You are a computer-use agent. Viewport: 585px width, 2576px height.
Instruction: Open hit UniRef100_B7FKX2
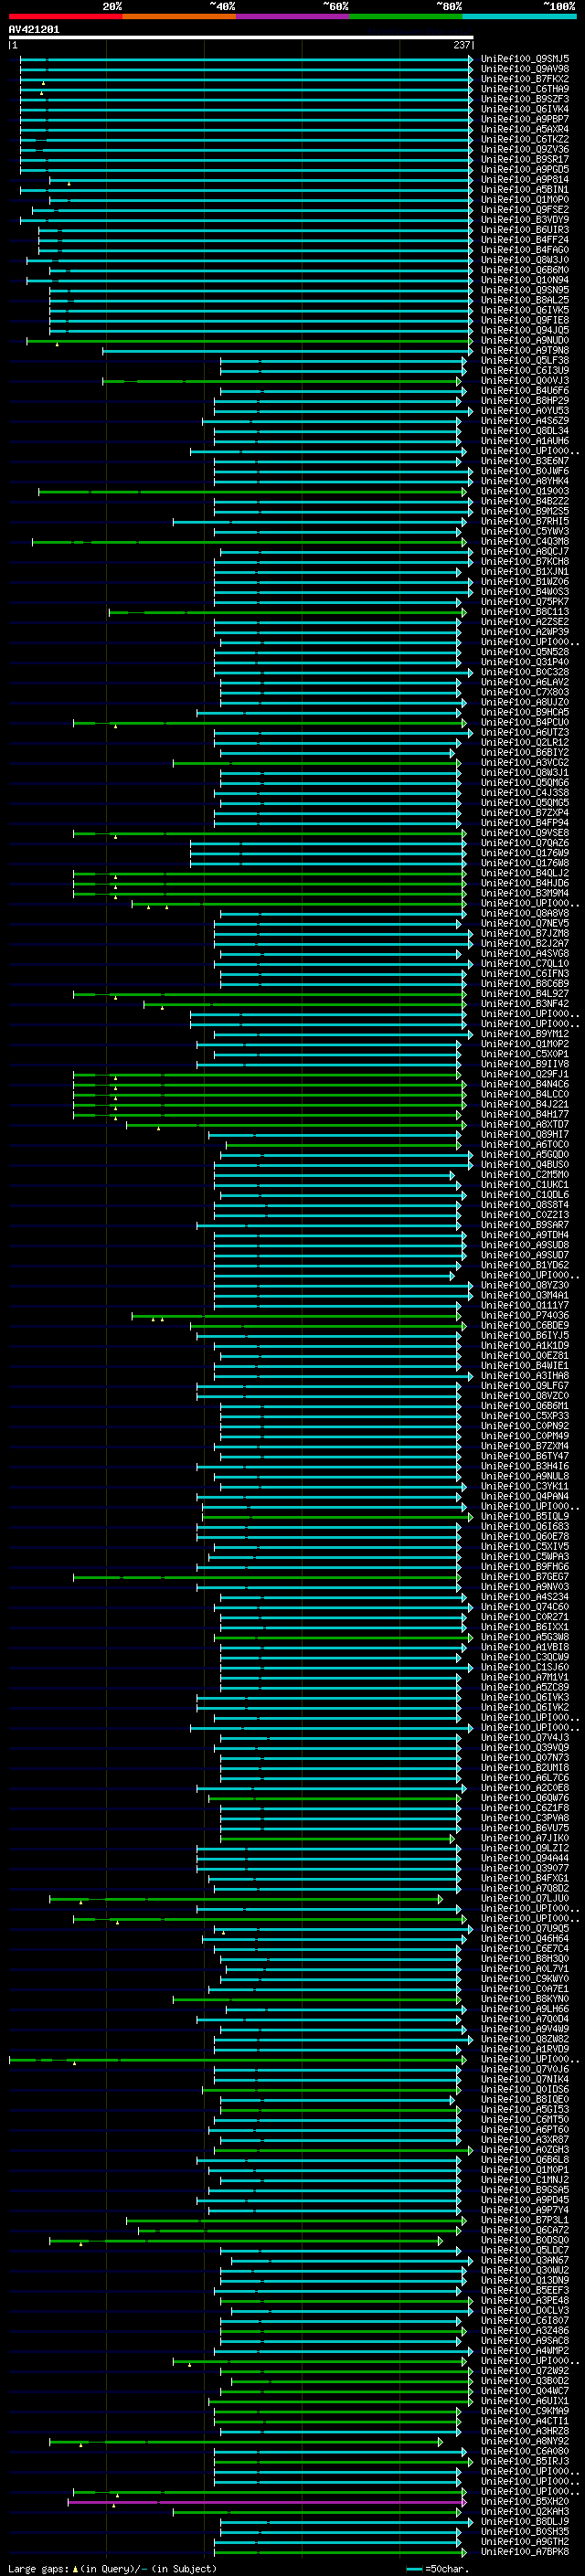(525, 79)
